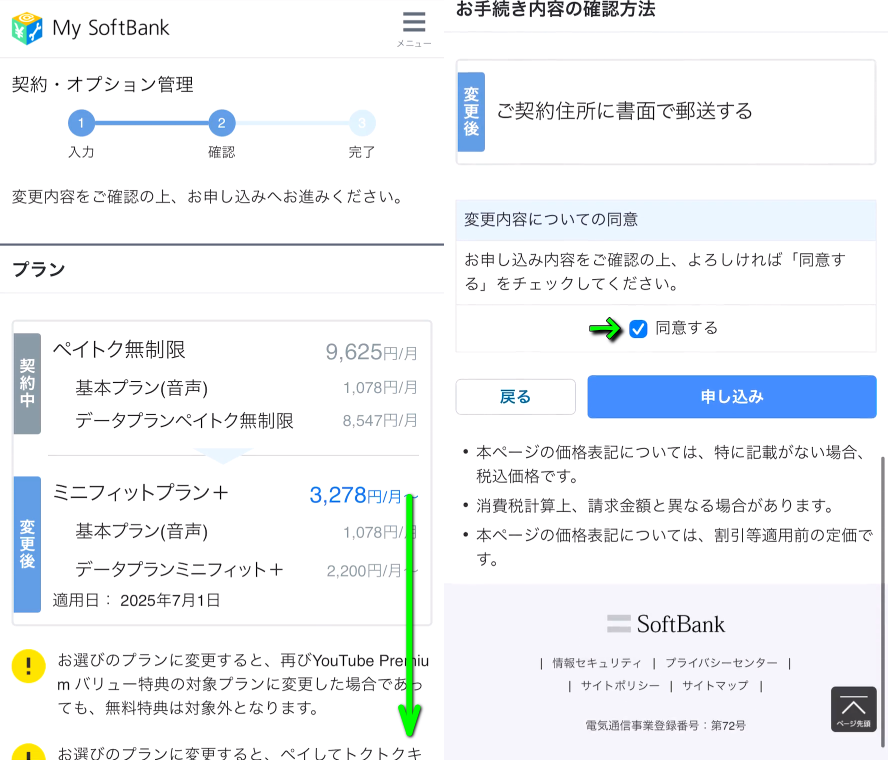The height and width of the screenshot is (760, 888).
Task: Open the プライバシーセンター footer link
Action: (721, 663)
